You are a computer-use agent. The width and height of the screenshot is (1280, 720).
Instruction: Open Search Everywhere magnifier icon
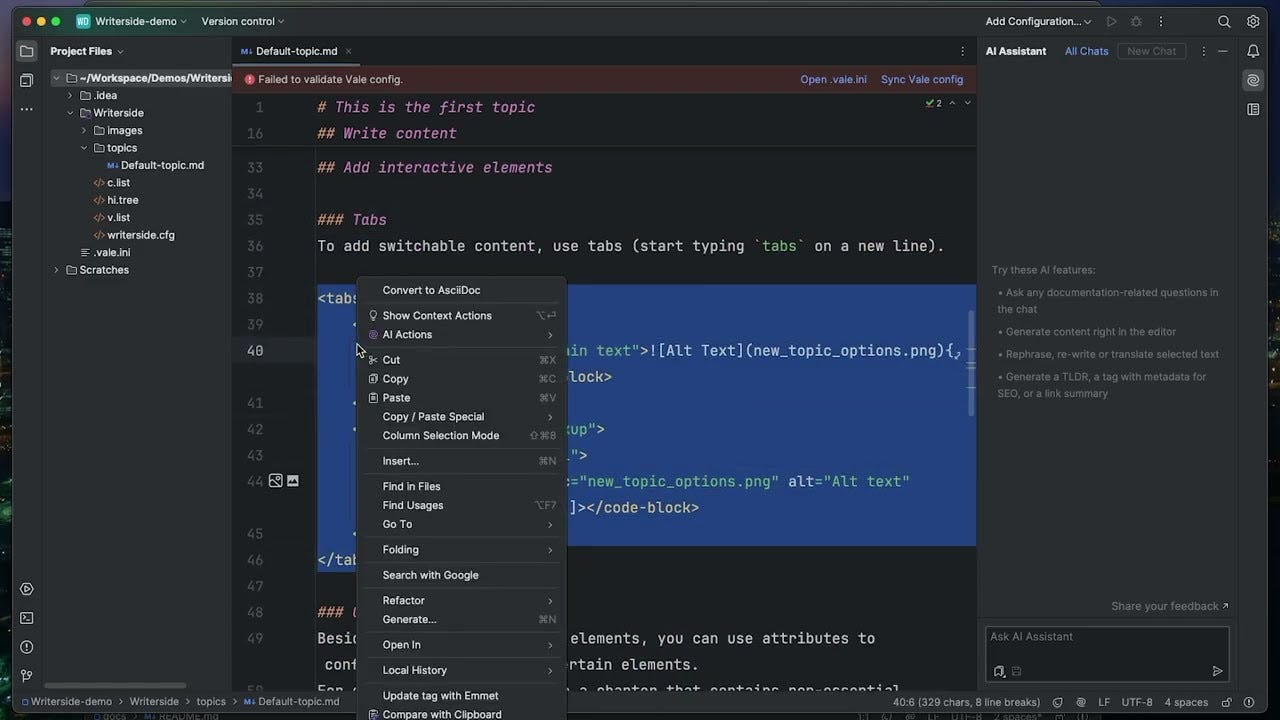click(1224, 21)
